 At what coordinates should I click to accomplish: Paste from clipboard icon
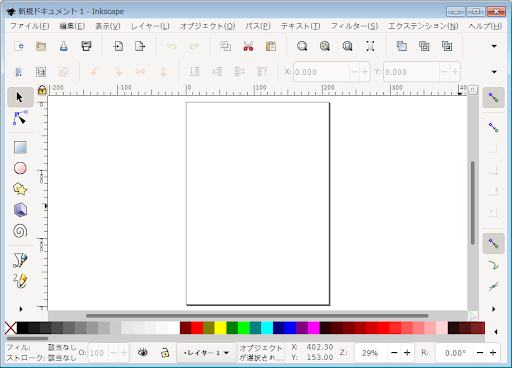pyautogui.click(x=271, y=46)
